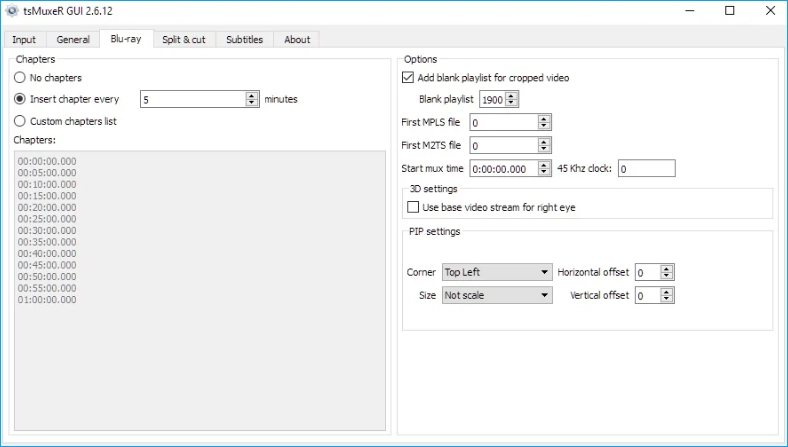
Task: Enable Use base video stream for right eye
Action: [x=491, y=207]
